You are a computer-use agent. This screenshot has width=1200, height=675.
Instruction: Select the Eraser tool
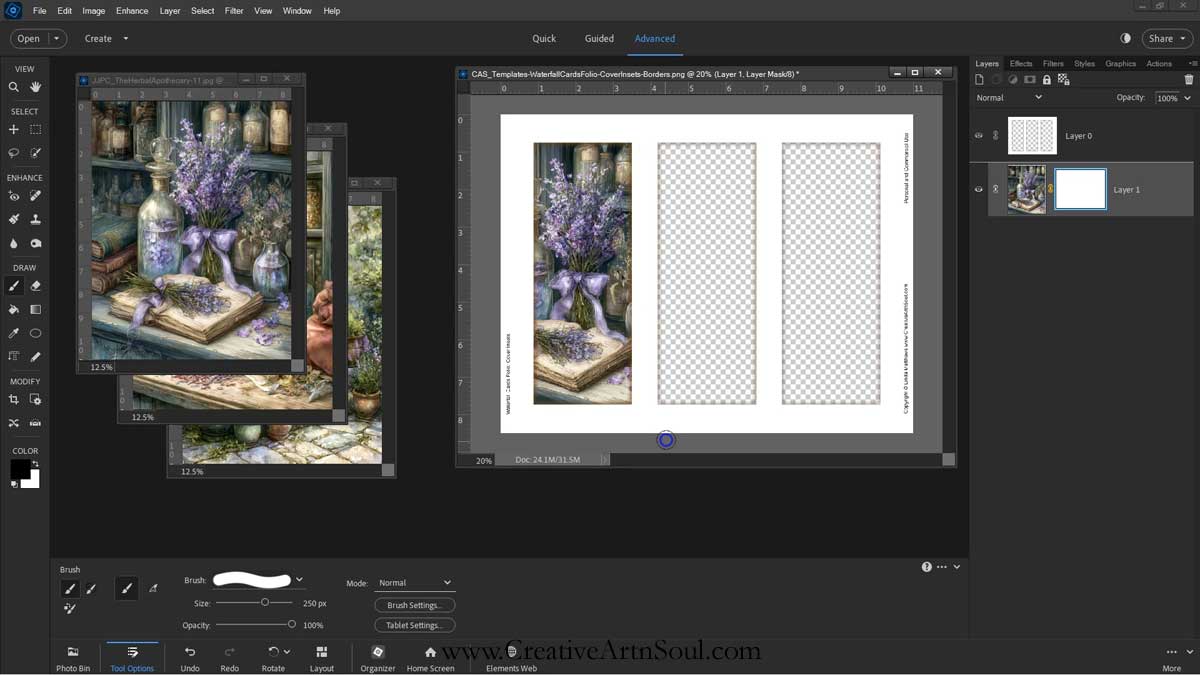point(36,286)
